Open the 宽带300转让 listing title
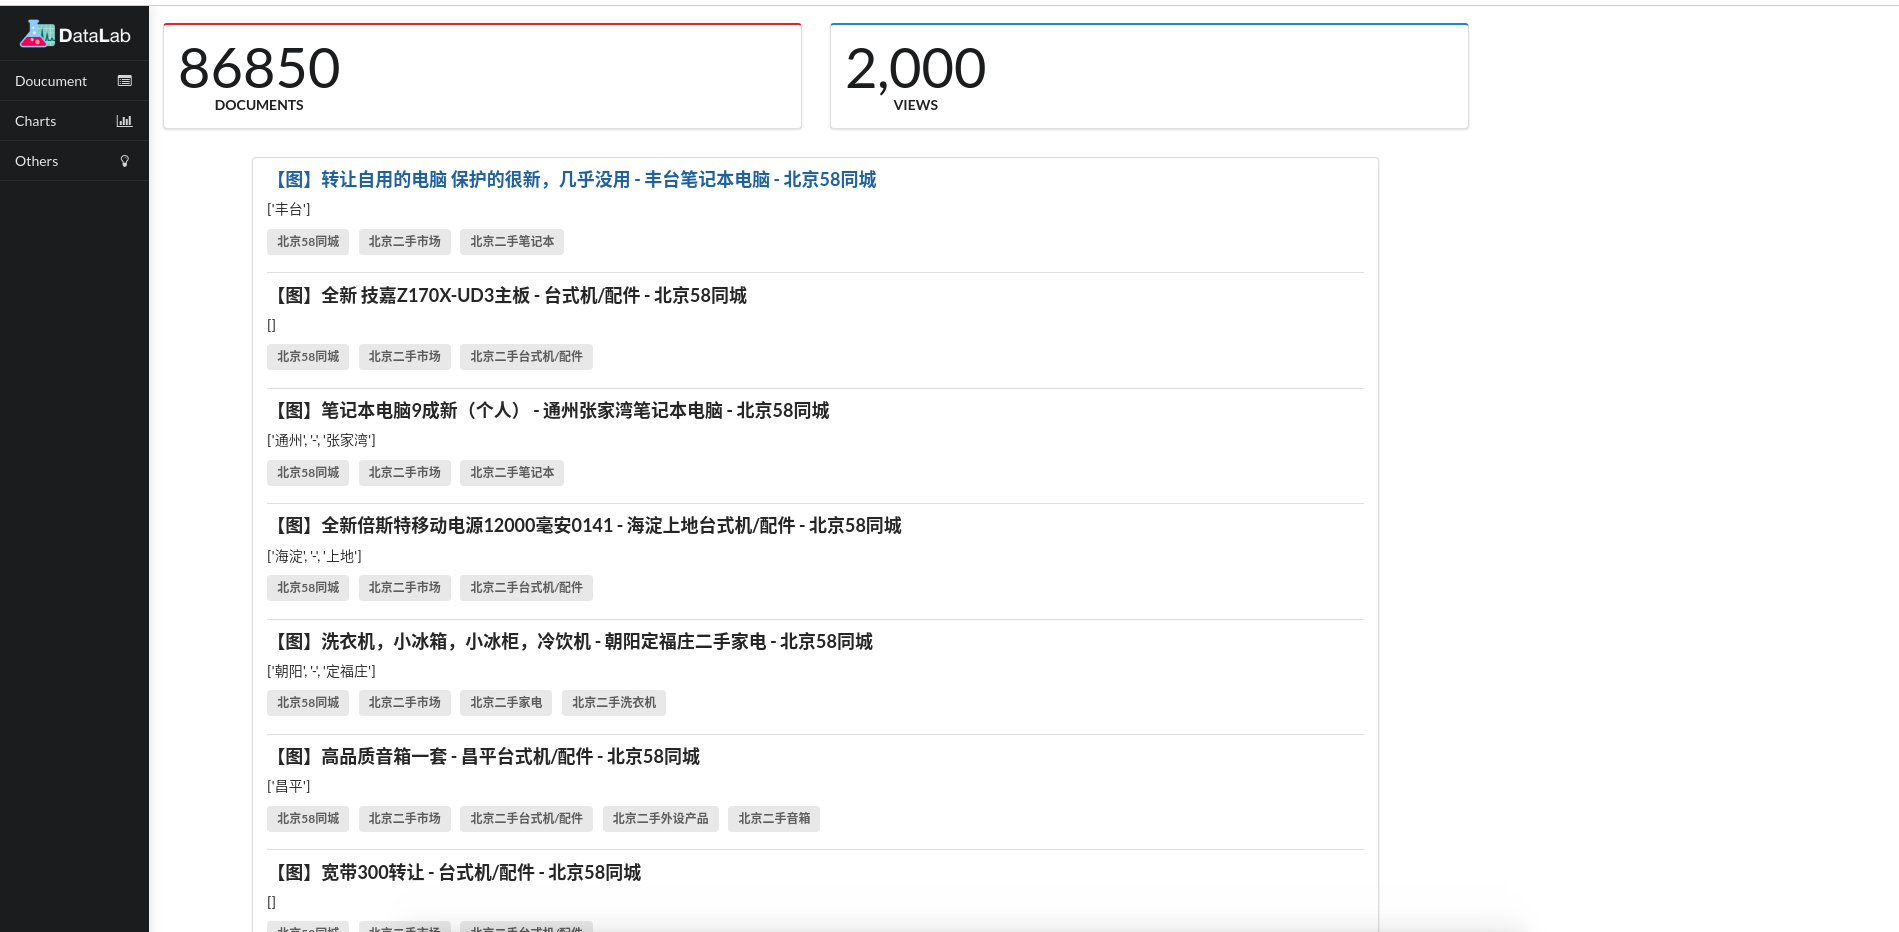This screenshot has width=1899, height=932. (x=454, y=873)
